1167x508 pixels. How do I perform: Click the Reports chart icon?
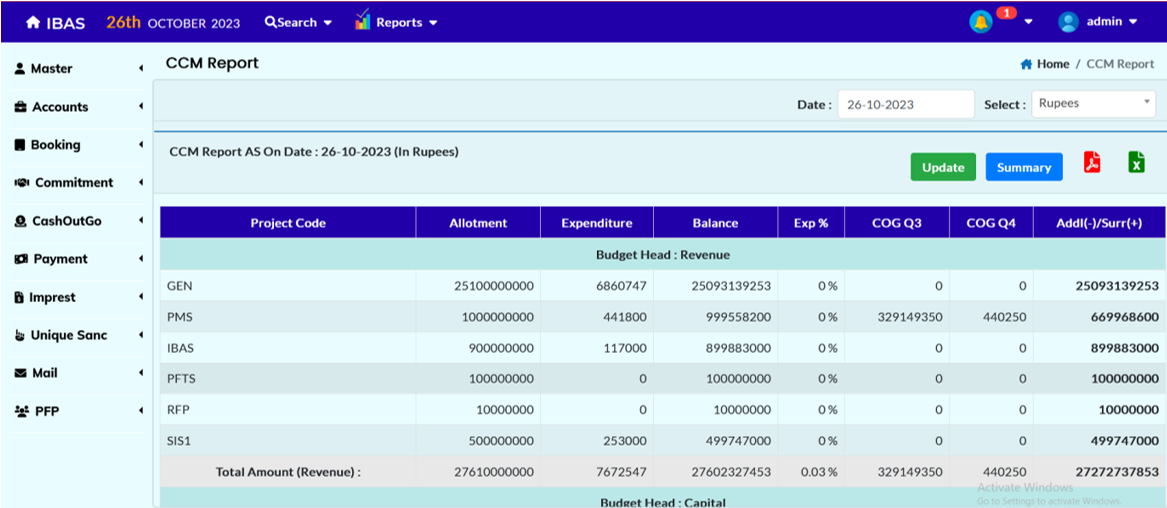(x=362, y=21)
